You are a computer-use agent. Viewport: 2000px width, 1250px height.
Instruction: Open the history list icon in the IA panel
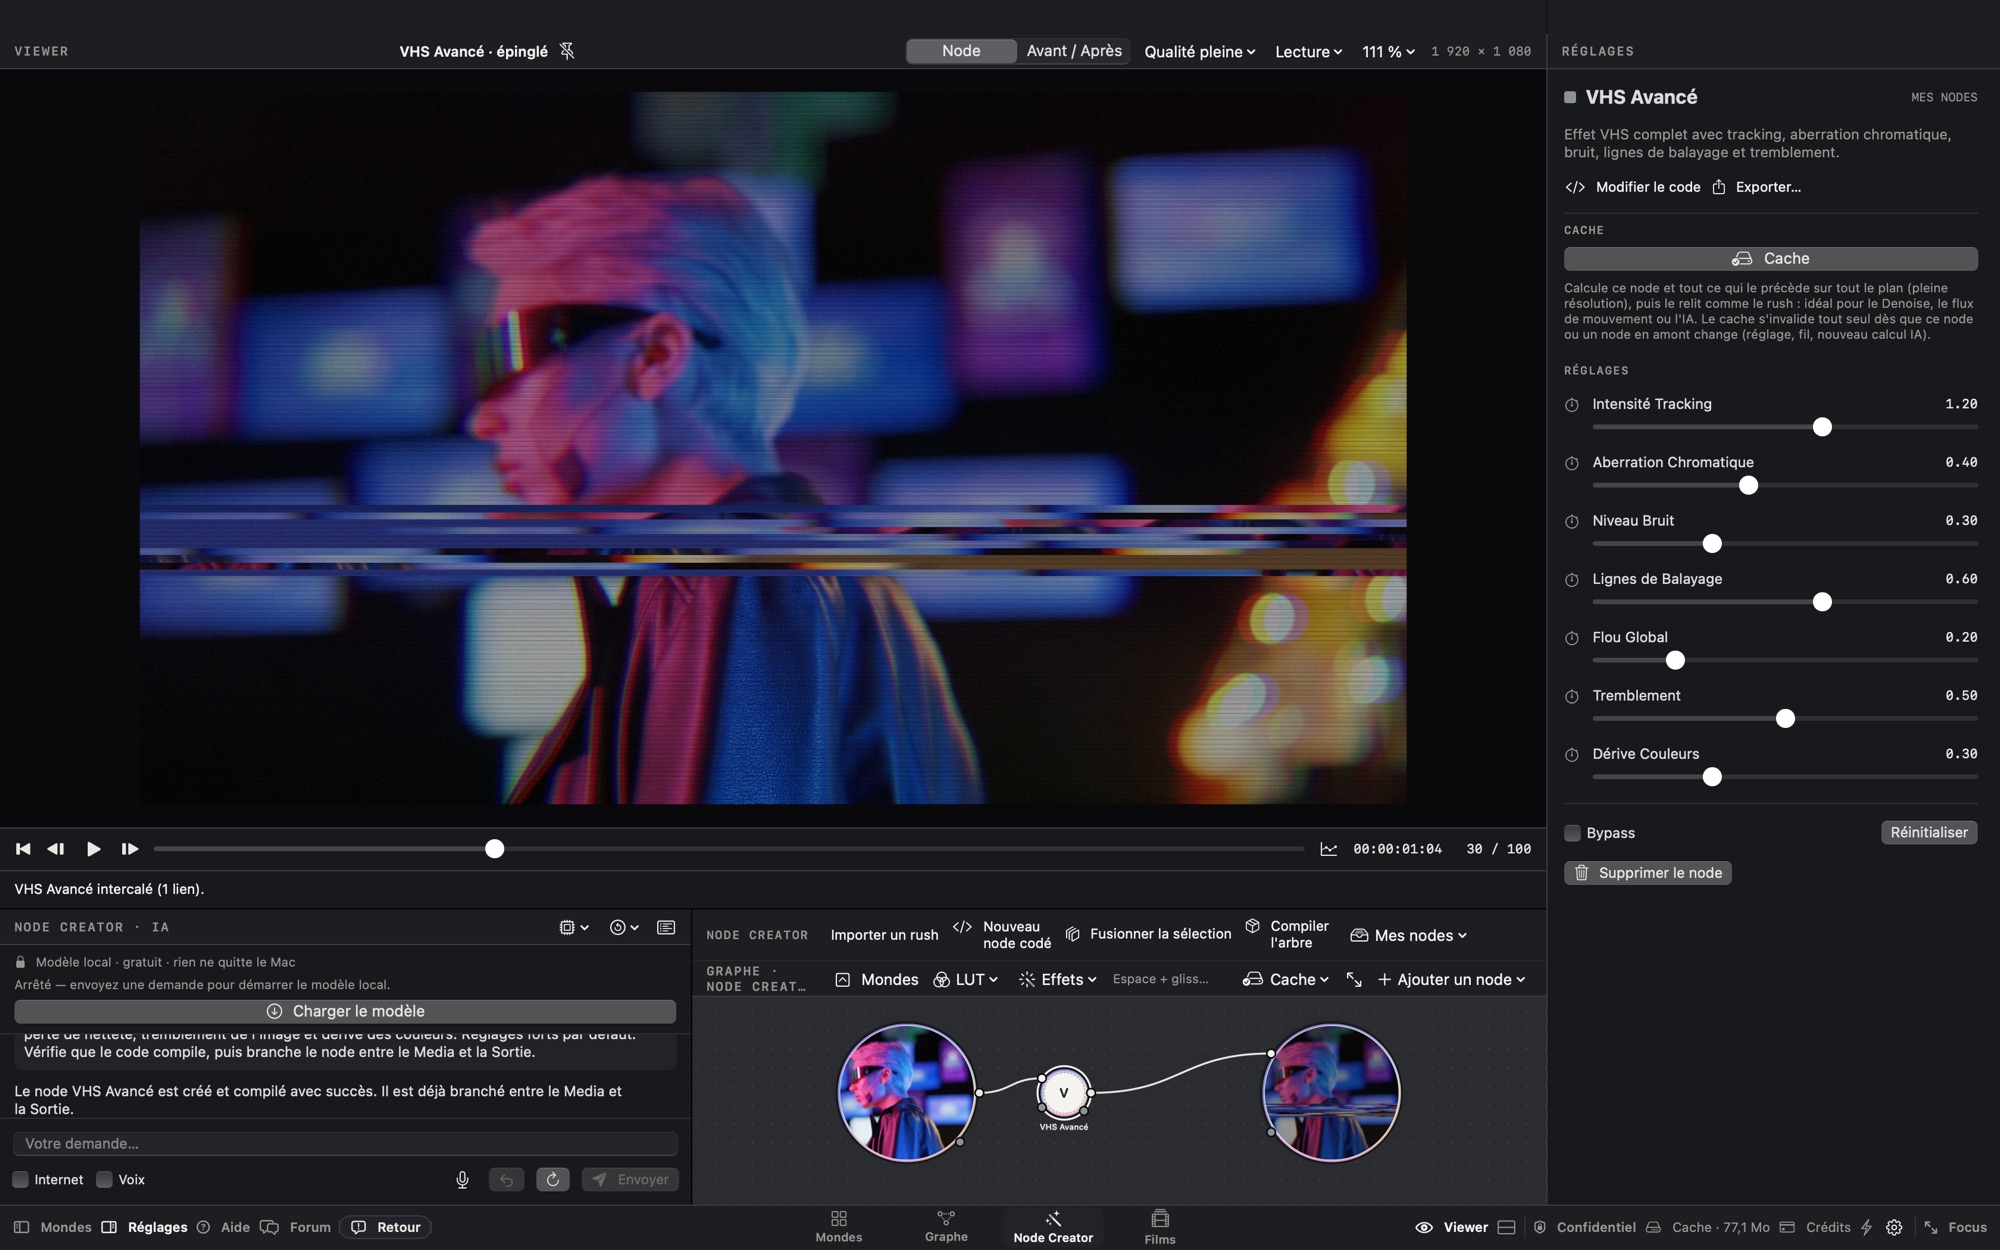(666, 928)
